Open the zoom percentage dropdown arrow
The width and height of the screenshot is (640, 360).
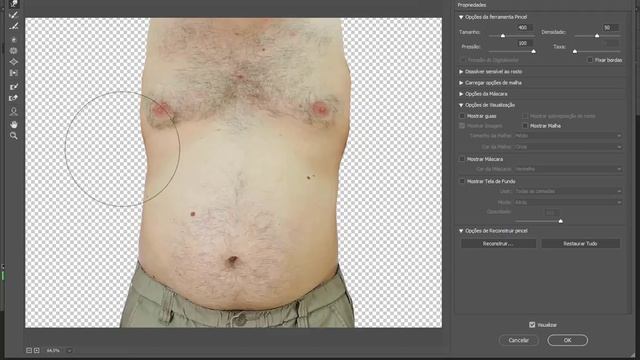point(69,350)
